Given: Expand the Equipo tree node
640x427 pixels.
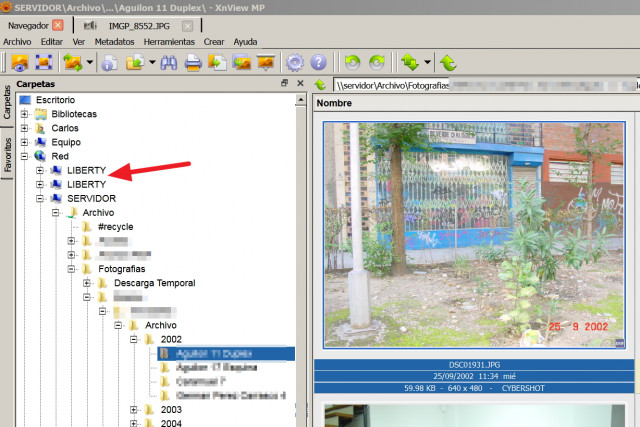Looking at the screenshot, I should pos(24,142).
